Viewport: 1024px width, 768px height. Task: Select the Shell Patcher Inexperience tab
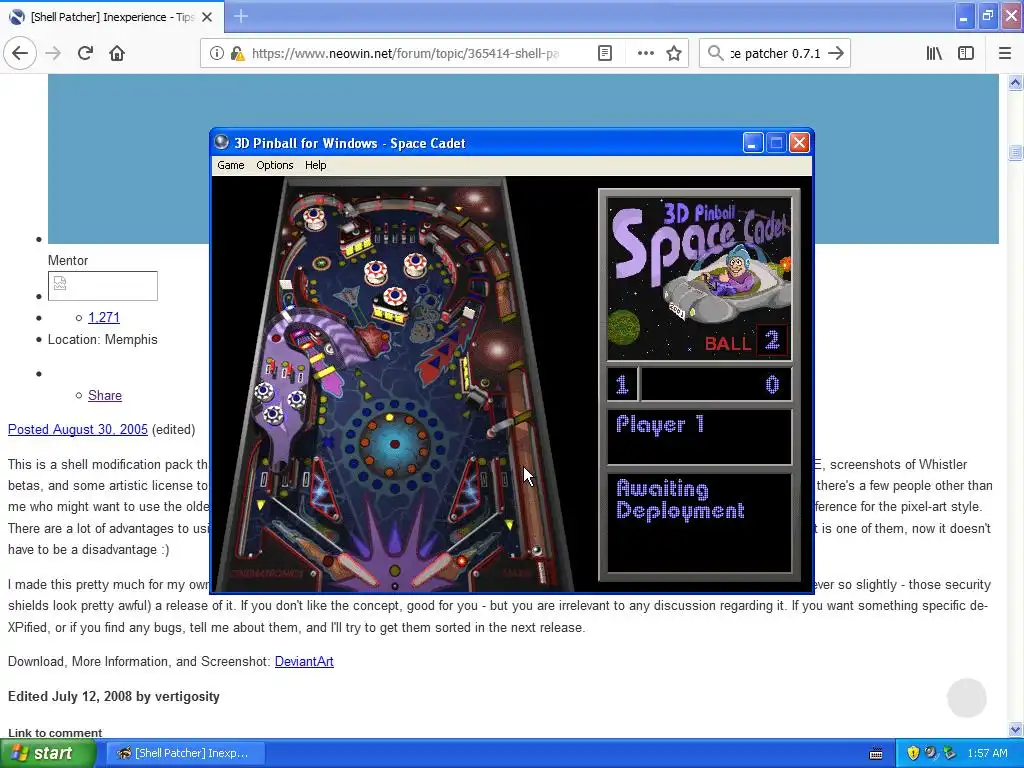coord(112,17)
